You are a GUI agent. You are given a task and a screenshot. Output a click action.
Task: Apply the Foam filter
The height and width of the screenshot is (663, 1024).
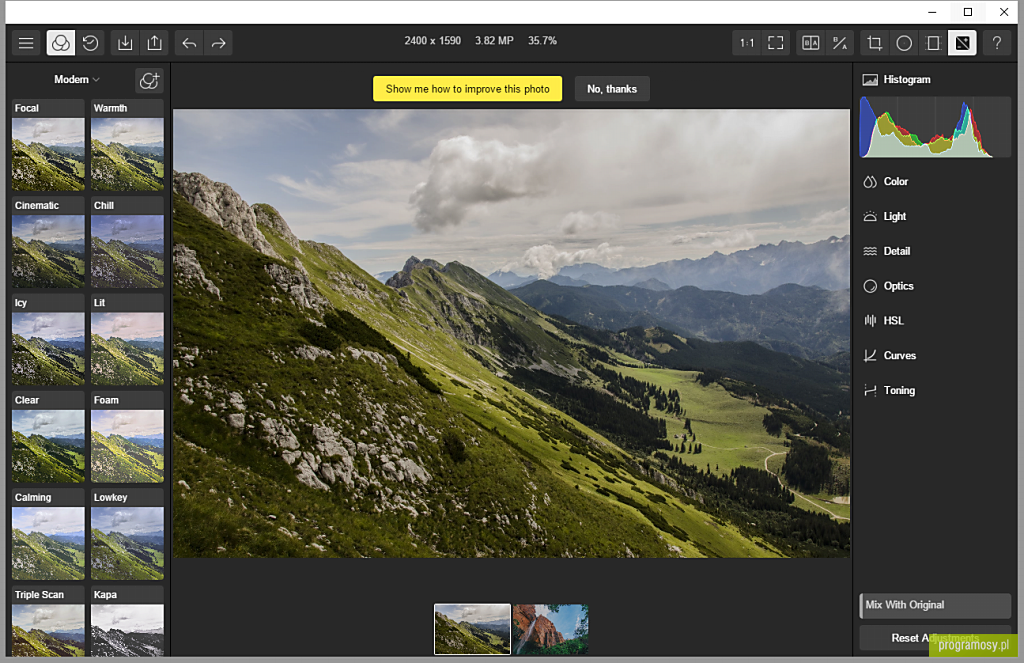point(127,438)
